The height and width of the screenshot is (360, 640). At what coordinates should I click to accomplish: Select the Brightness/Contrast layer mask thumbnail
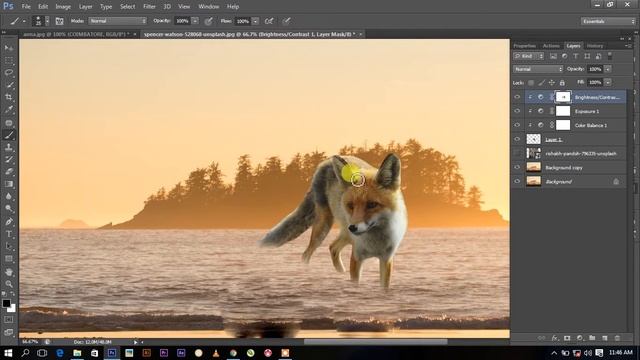point(563,97)
